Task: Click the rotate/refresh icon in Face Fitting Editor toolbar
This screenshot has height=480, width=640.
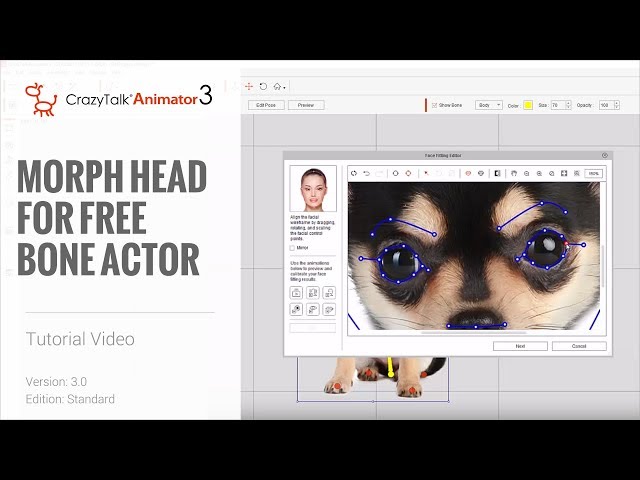Action: coord(354,173)
